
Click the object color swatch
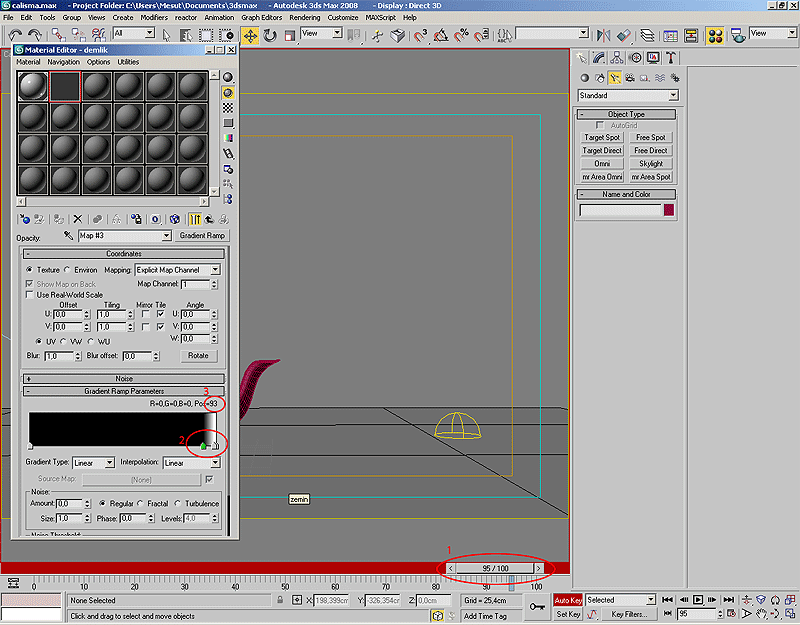(668, 211)
